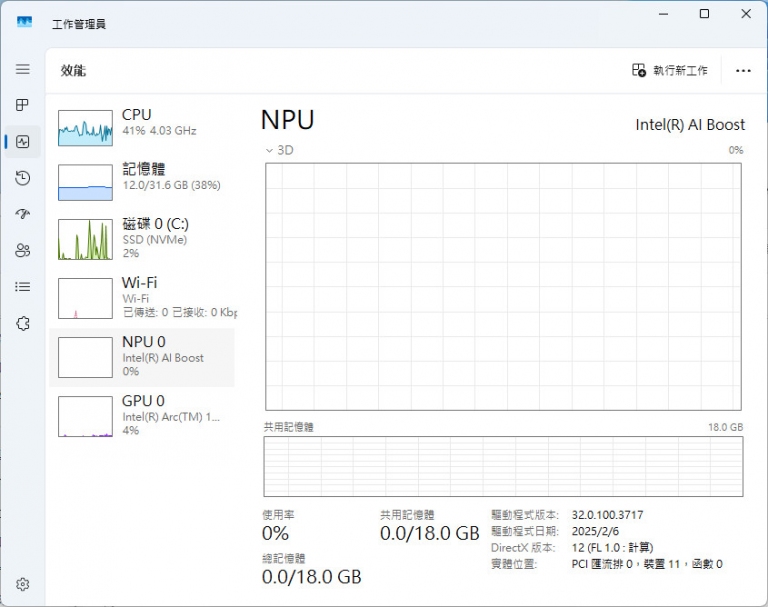
Task: Click the 執行新工作 icon
Action: [x=639, y=70]
